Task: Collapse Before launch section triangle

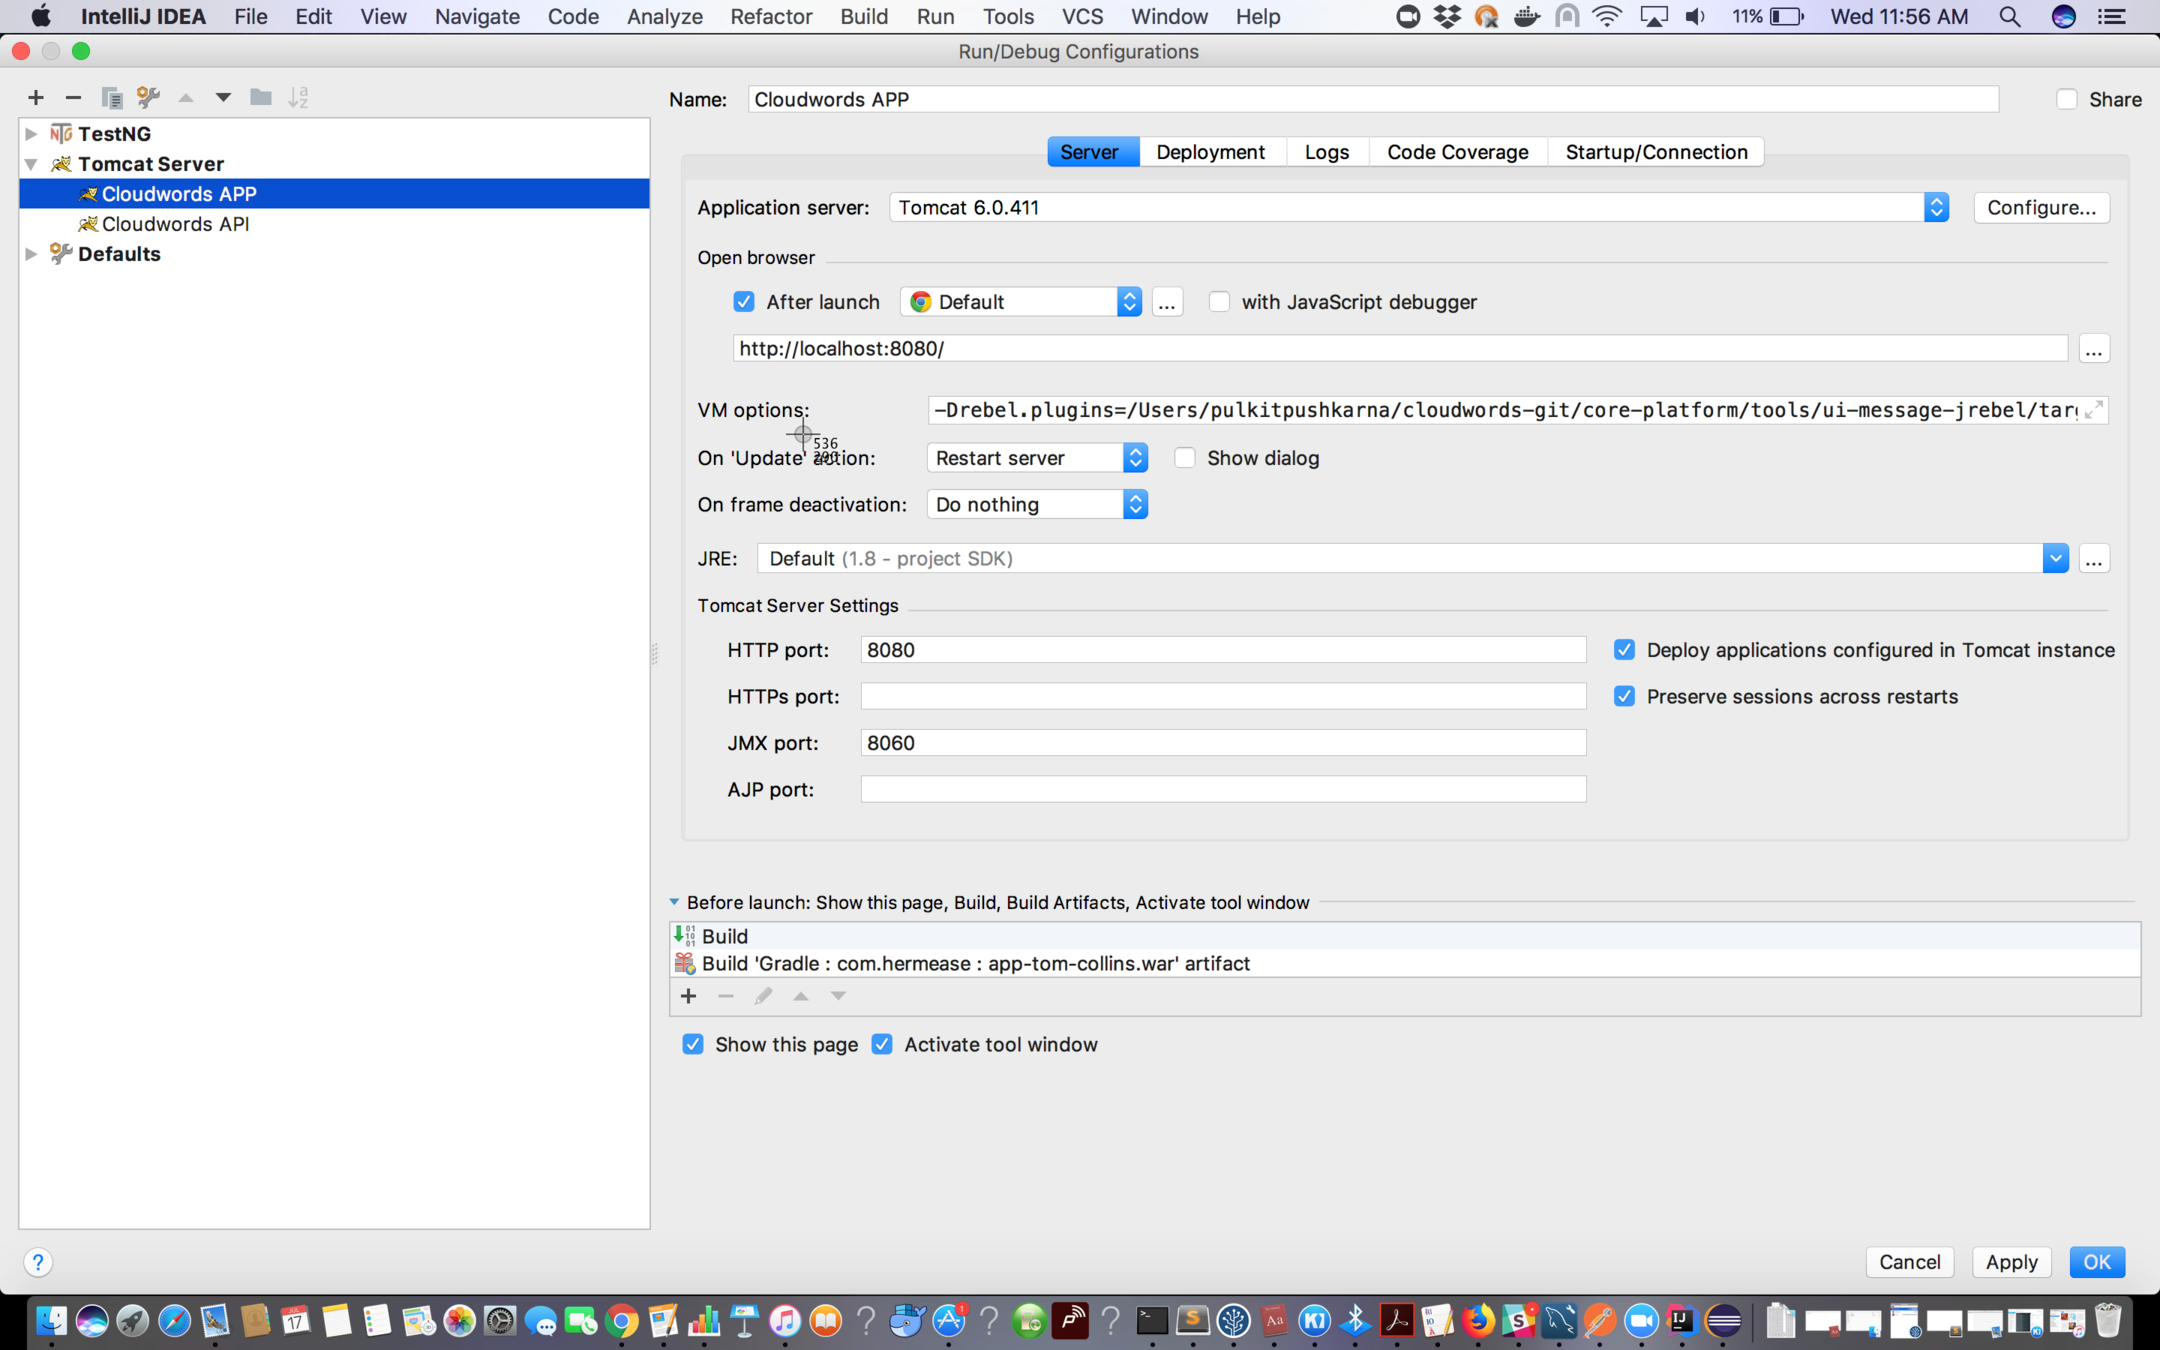Action: 674,902
